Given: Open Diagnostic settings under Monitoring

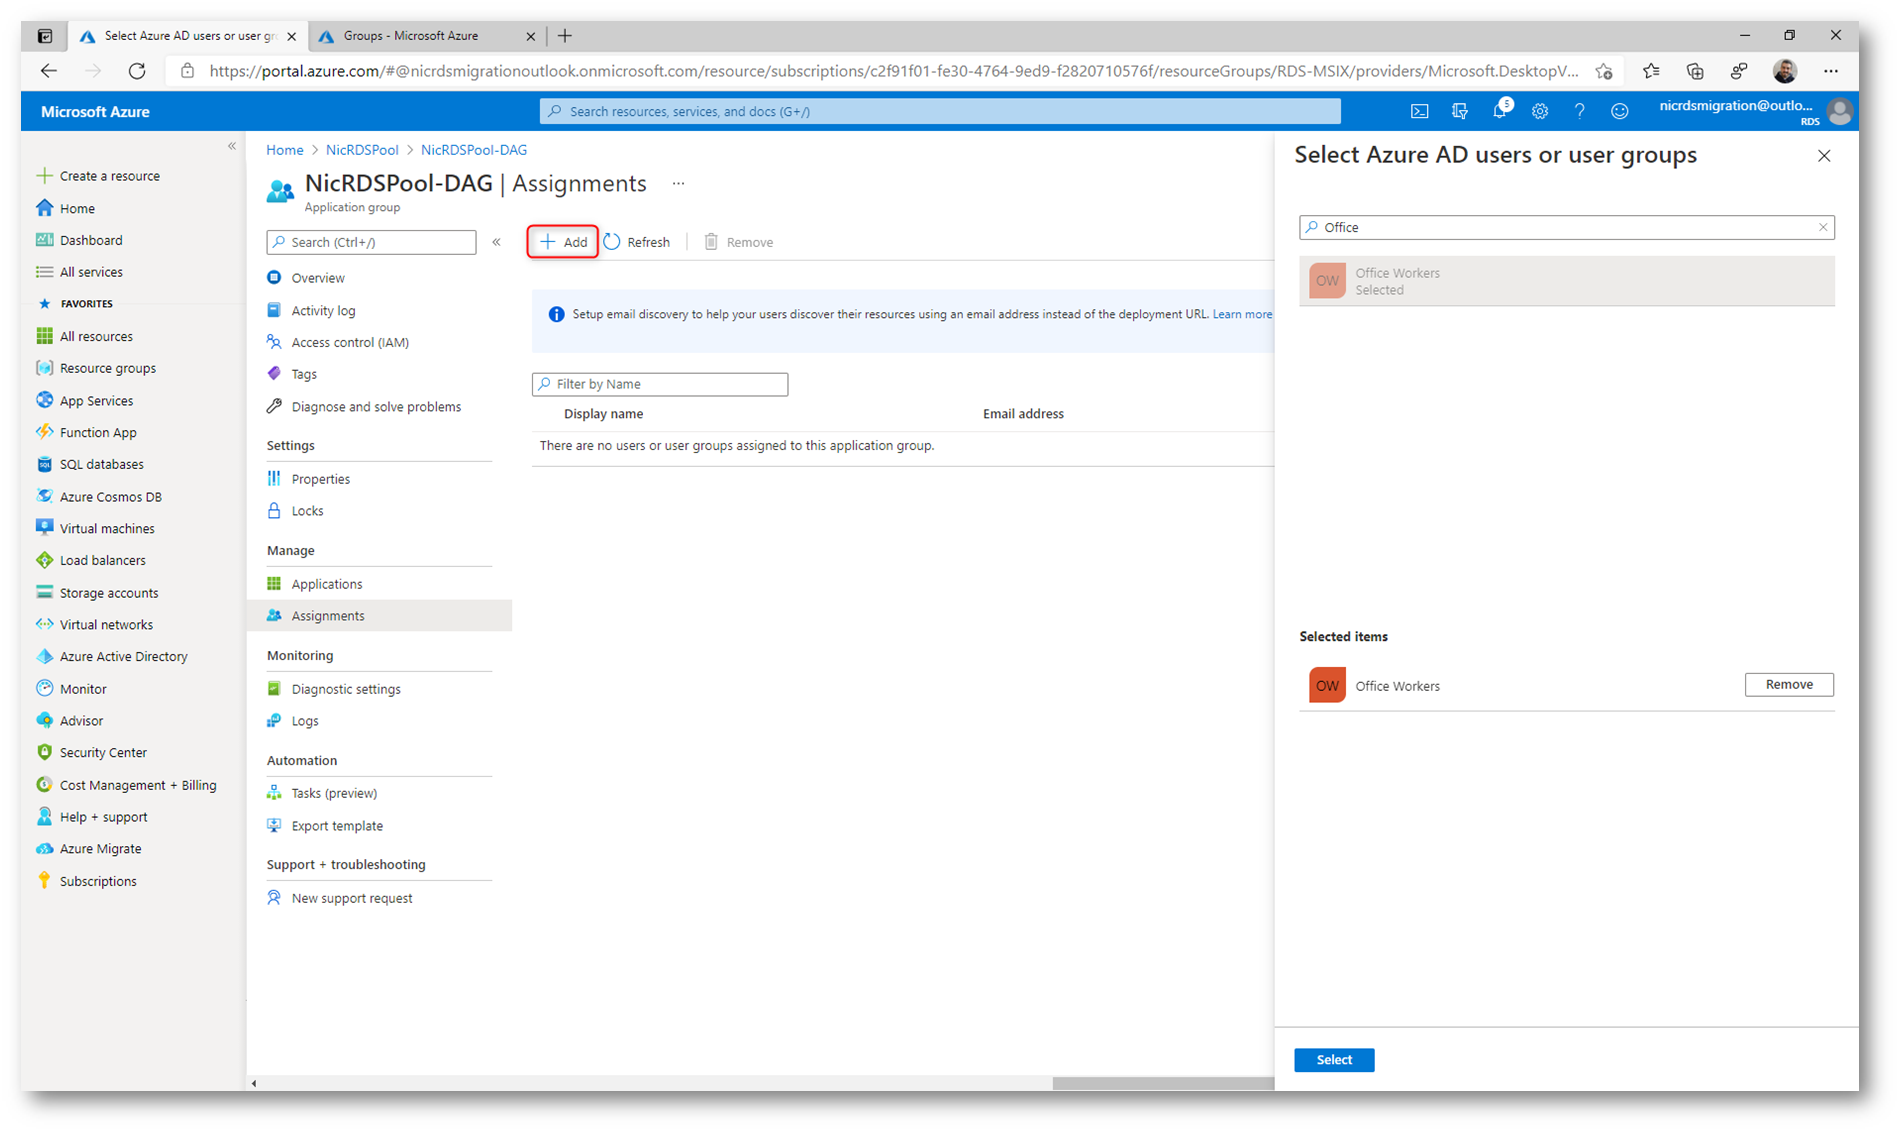Looking at the screenshot, I should pos(345,689).
